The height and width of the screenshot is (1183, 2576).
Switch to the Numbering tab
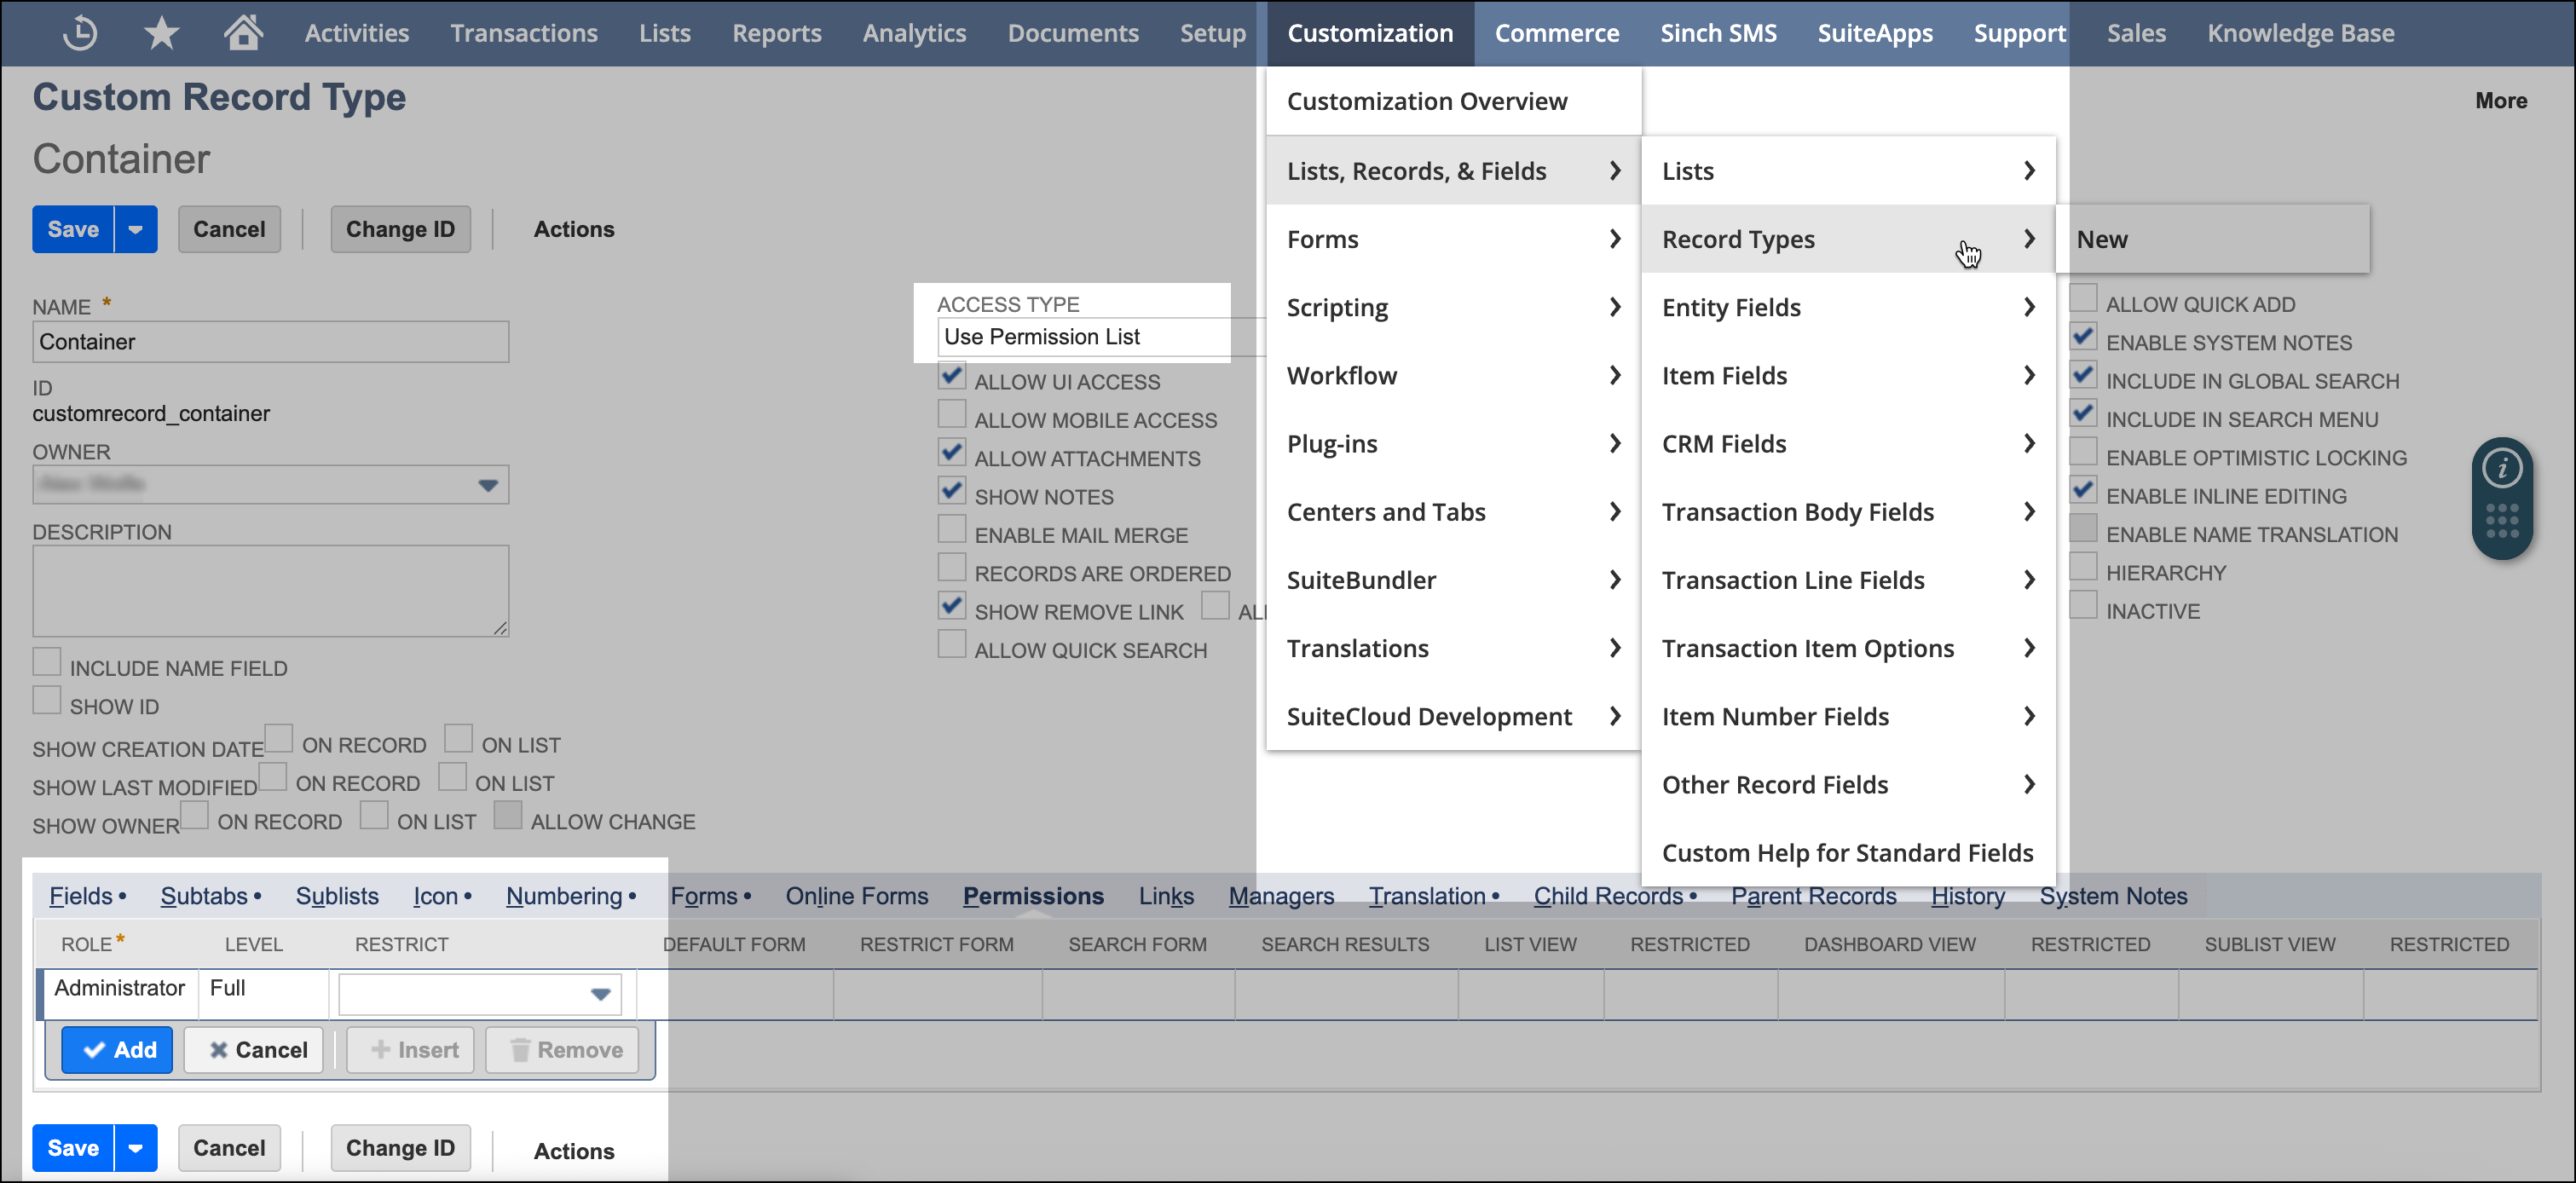(x=564, y=896)
